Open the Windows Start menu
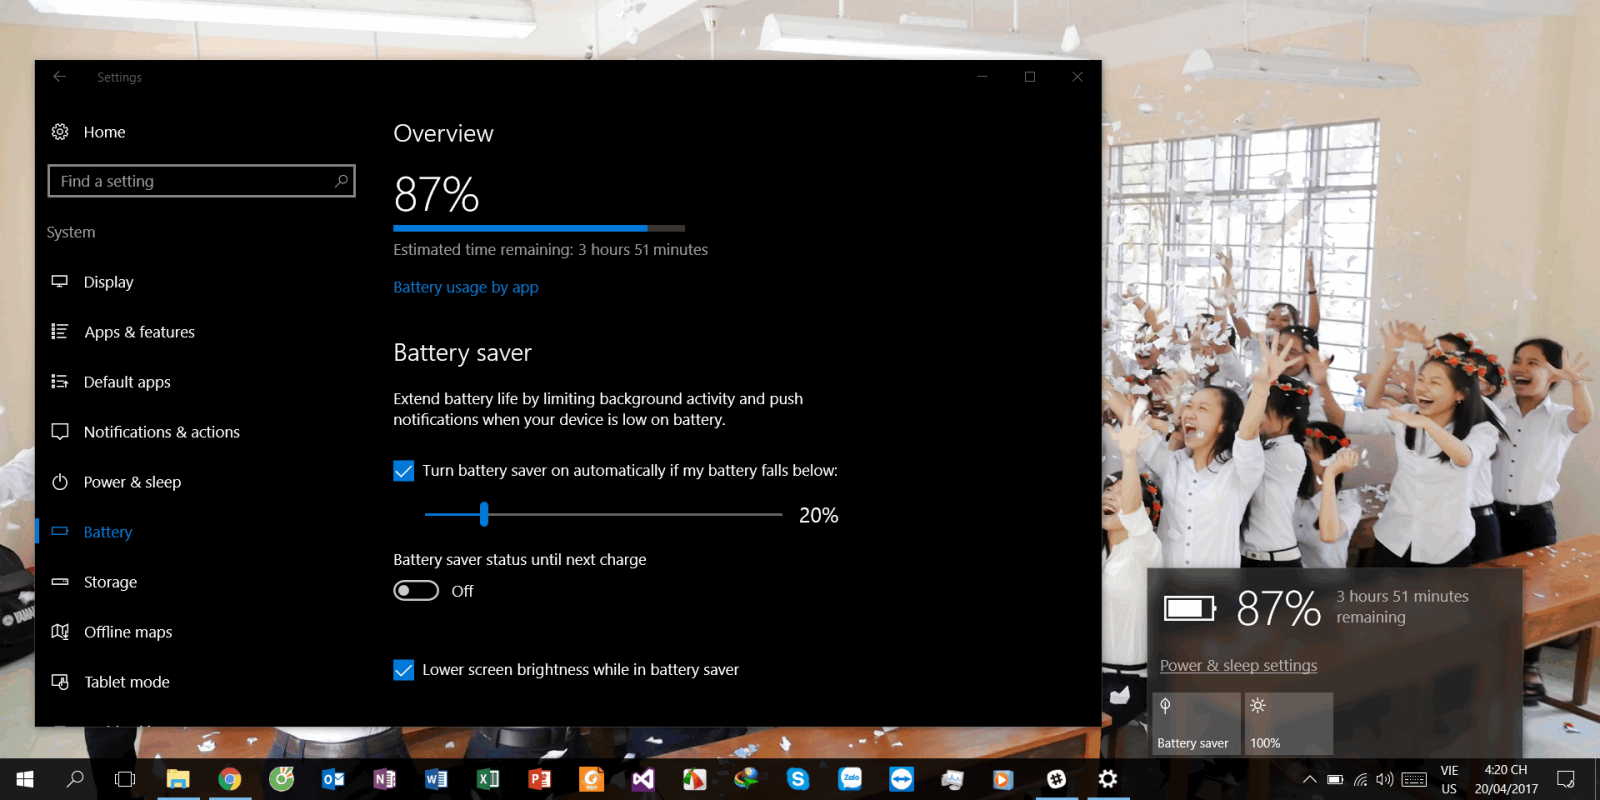Image resolution: width=1600 pixels, height=800 pixels. click(24, 779)
